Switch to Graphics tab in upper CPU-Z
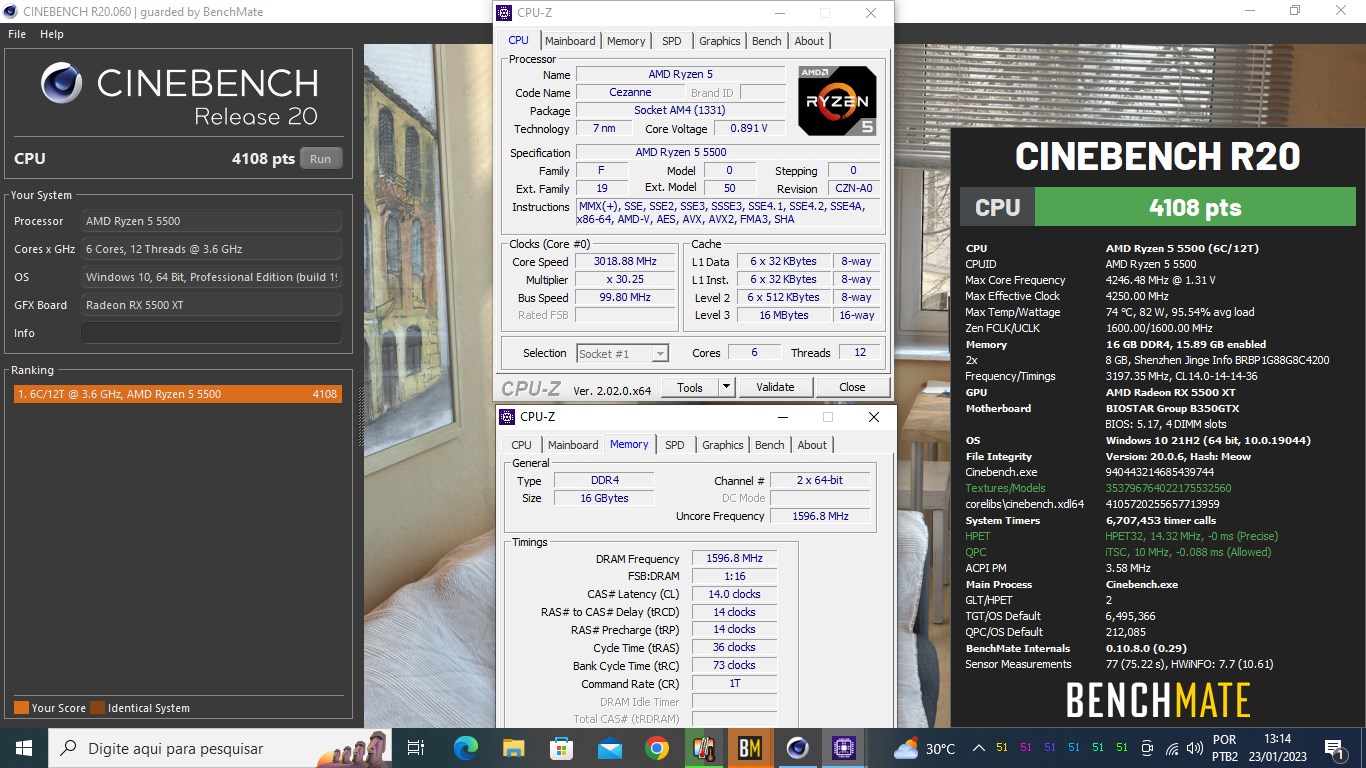This screenshot has width=1366, height=768. click(720, 41)
